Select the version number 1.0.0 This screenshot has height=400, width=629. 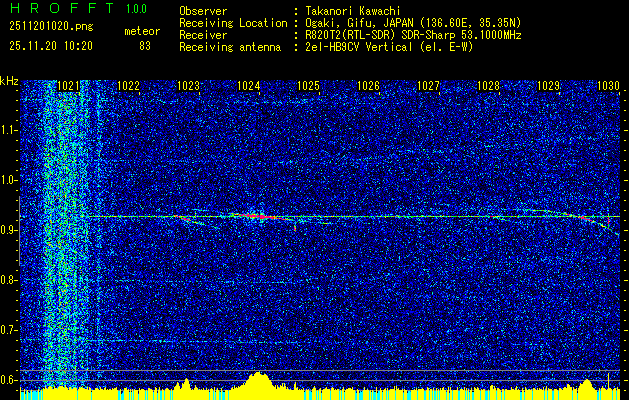[136, 8]
